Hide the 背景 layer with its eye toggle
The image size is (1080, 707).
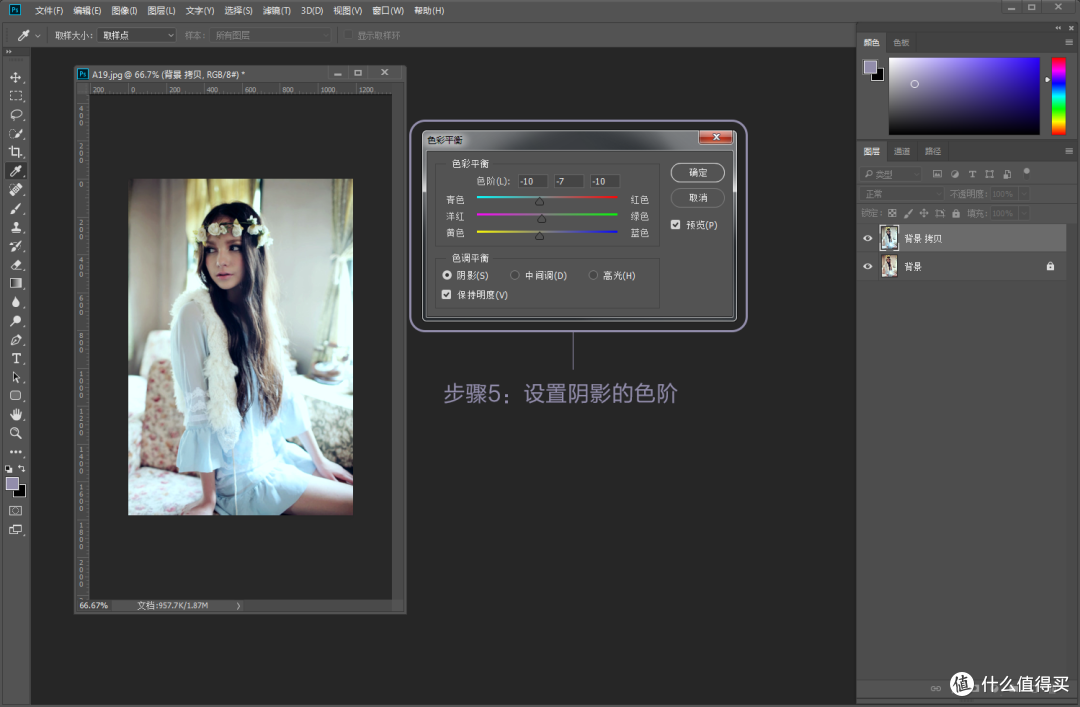(867, 266)
